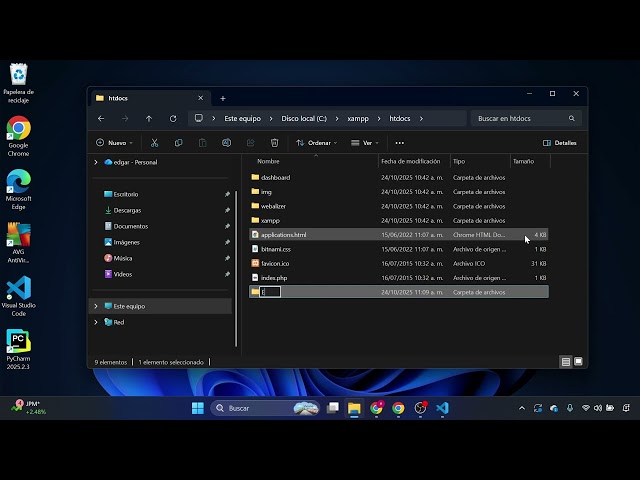Unpin Descargas from quick access
This screenshot has height=480, width=640.
point(227,210)
